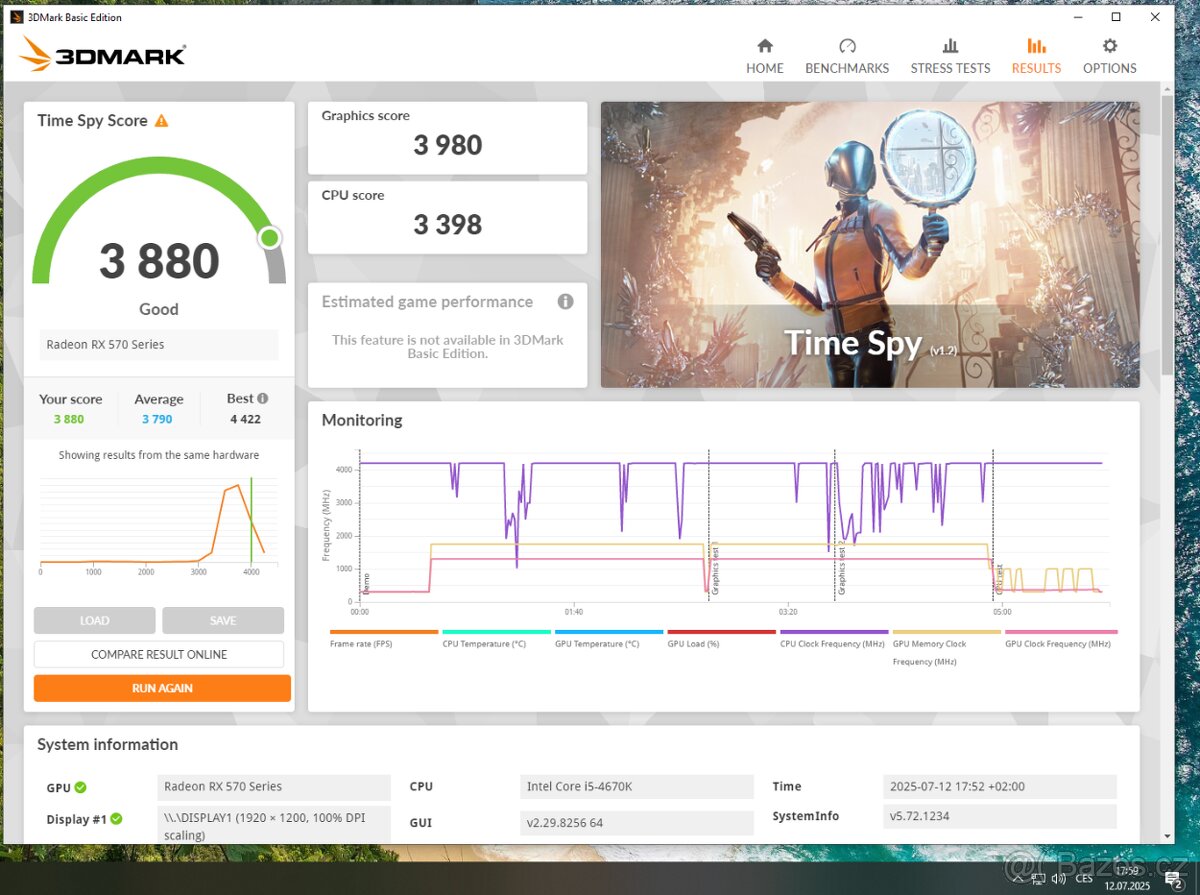Click the info icon next to Best
This screenshot has height=895, width=1200.
(262, 398)
